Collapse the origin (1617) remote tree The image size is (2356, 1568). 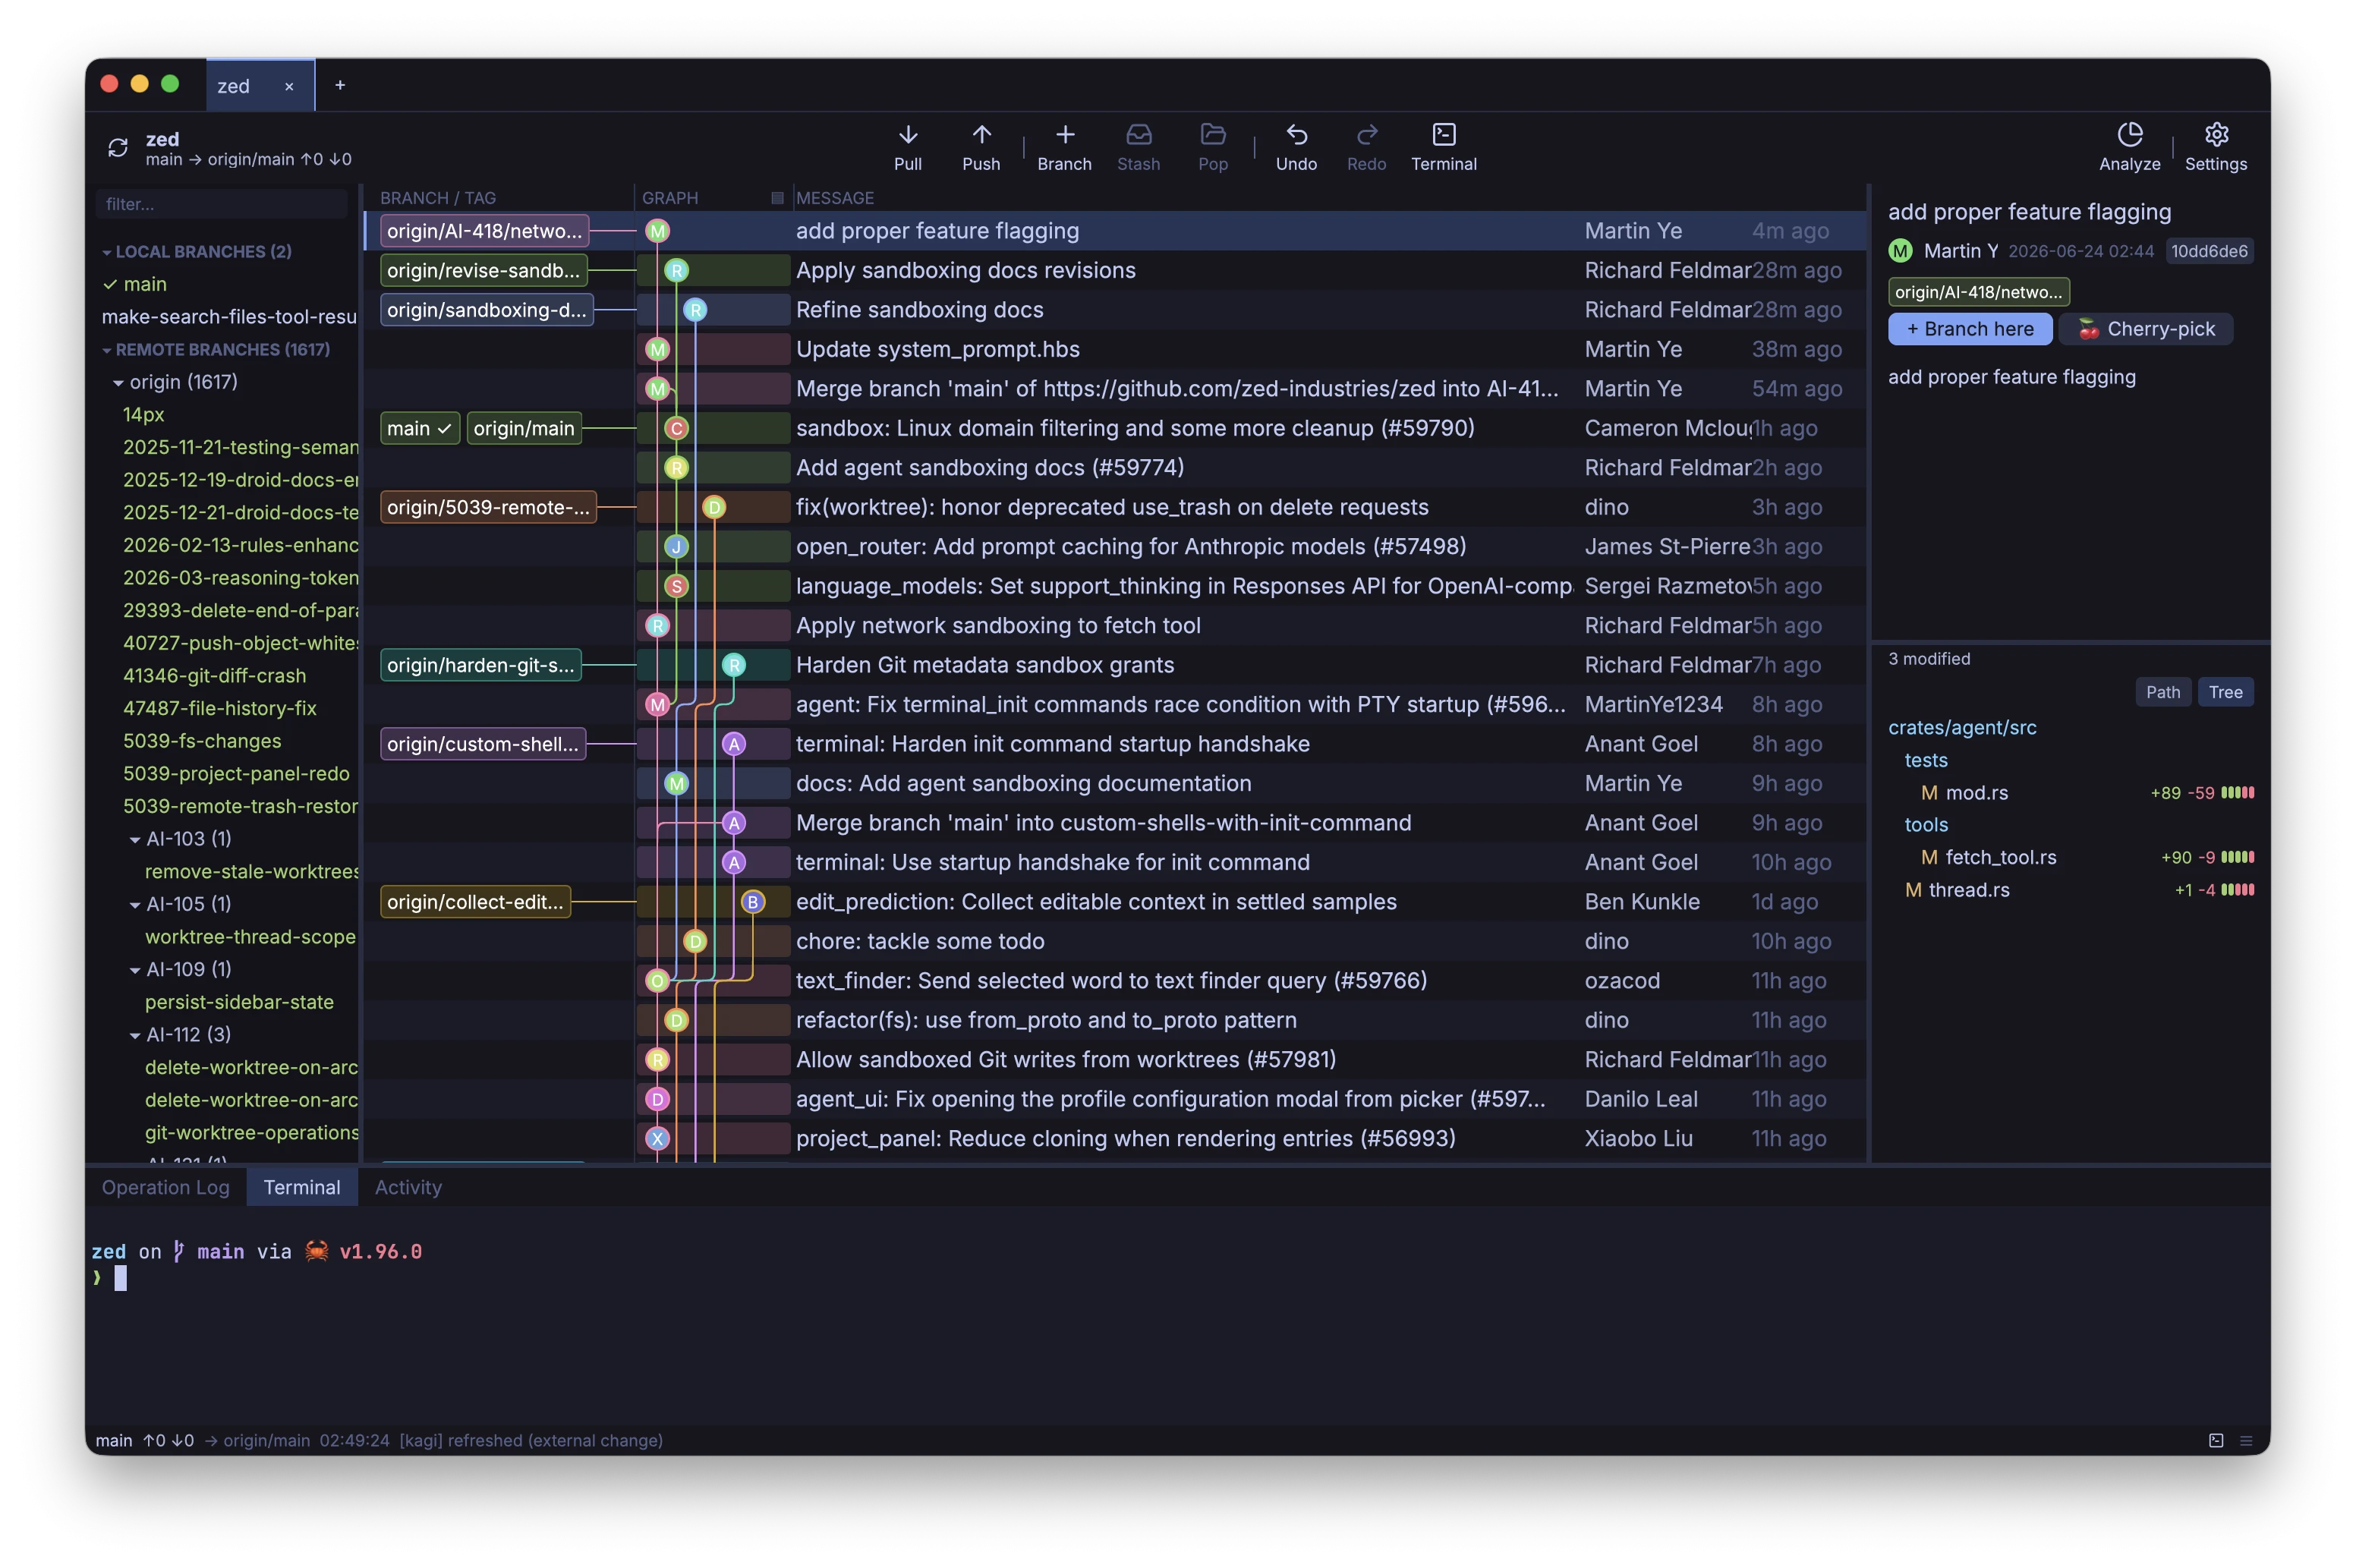(x=118, y=383)
